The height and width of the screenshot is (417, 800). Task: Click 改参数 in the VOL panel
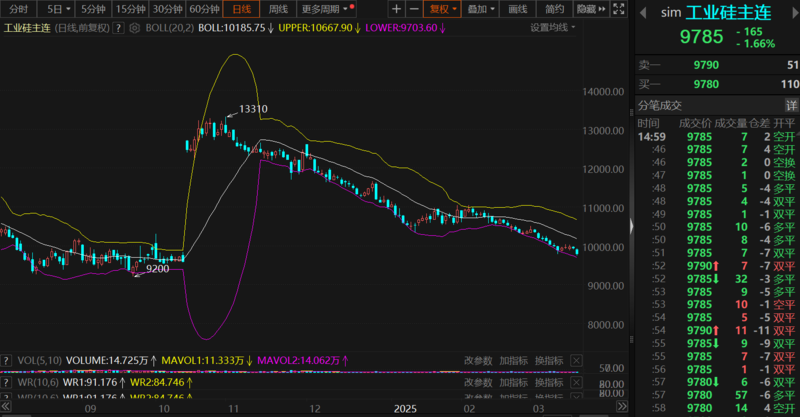[x=478, y=360]
